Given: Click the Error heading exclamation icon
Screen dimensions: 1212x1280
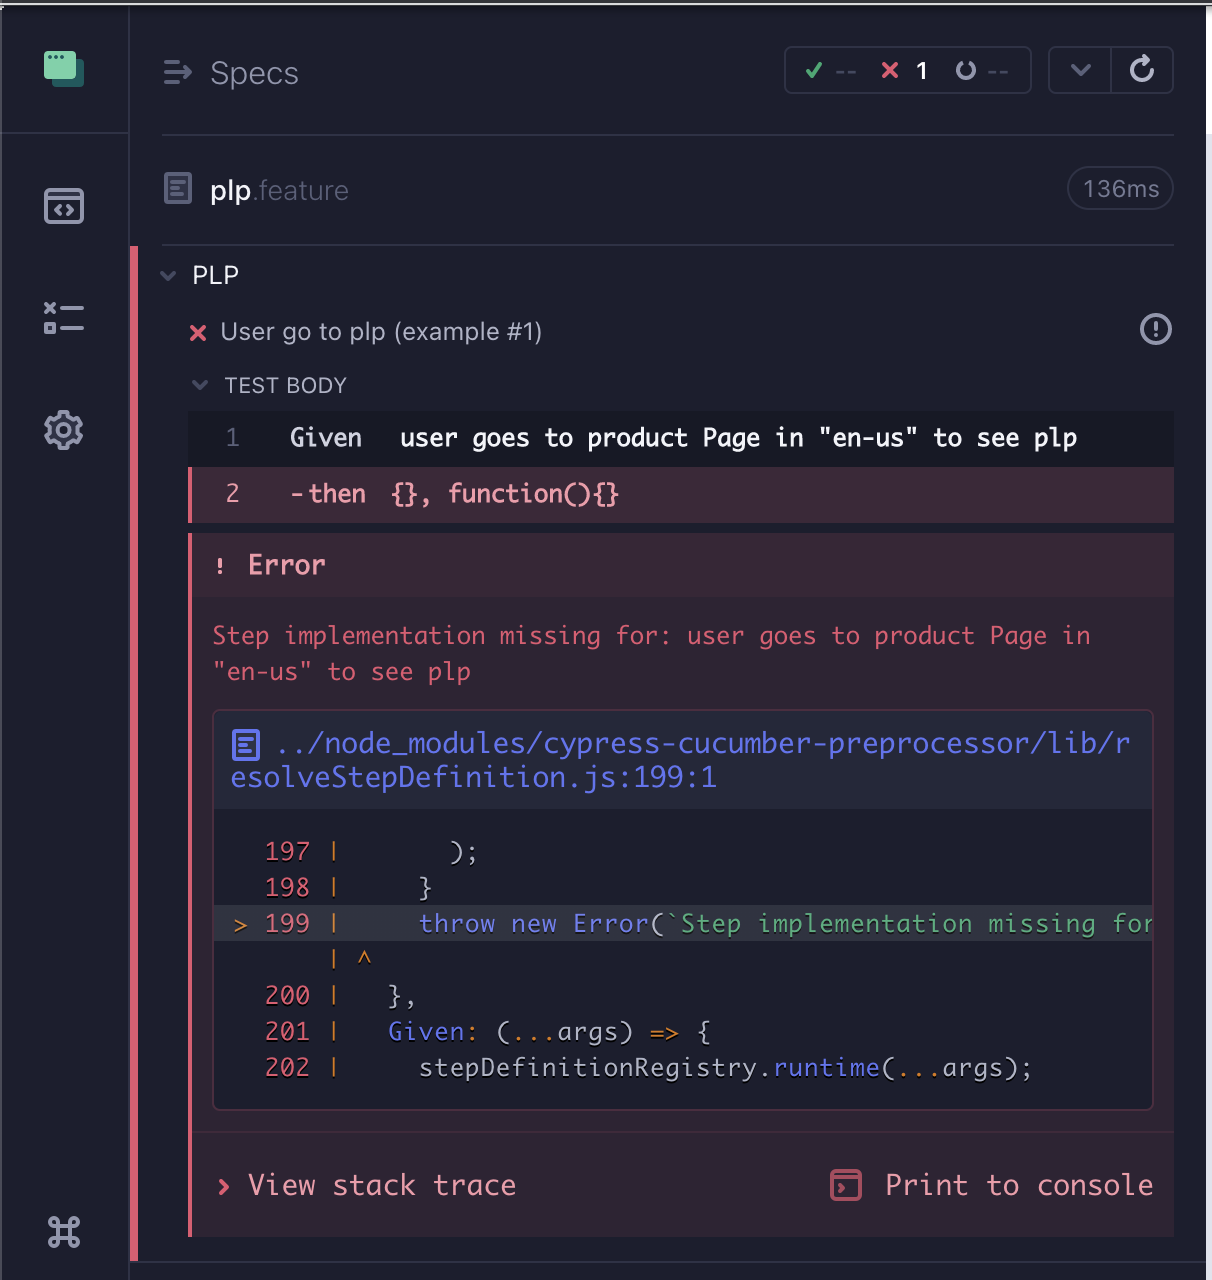Looking at the screenshot, I should point(220,566).
